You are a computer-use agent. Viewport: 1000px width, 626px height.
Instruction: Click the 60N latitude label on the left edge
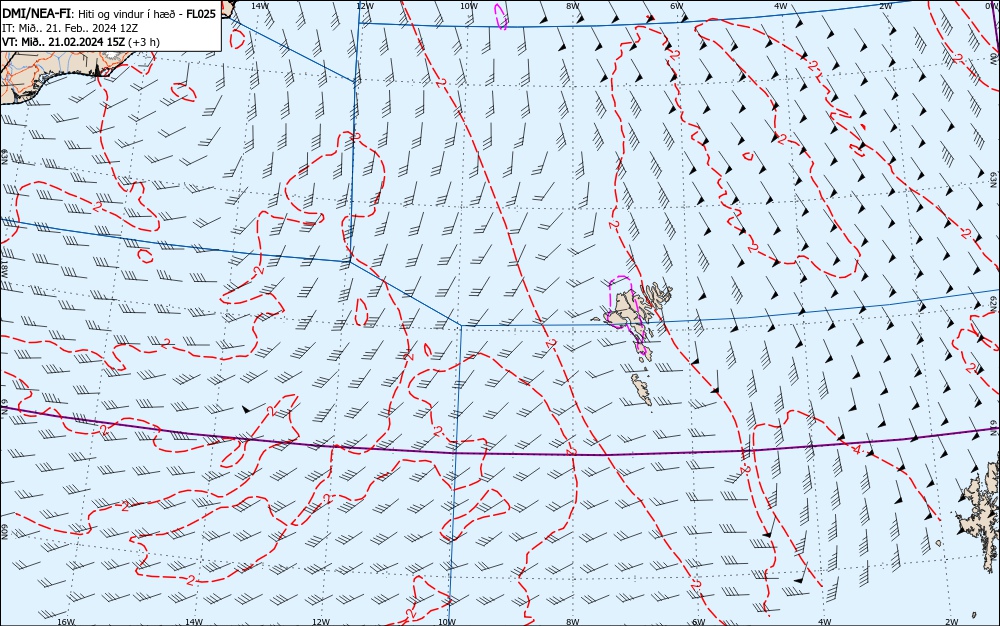click(4, 533)
